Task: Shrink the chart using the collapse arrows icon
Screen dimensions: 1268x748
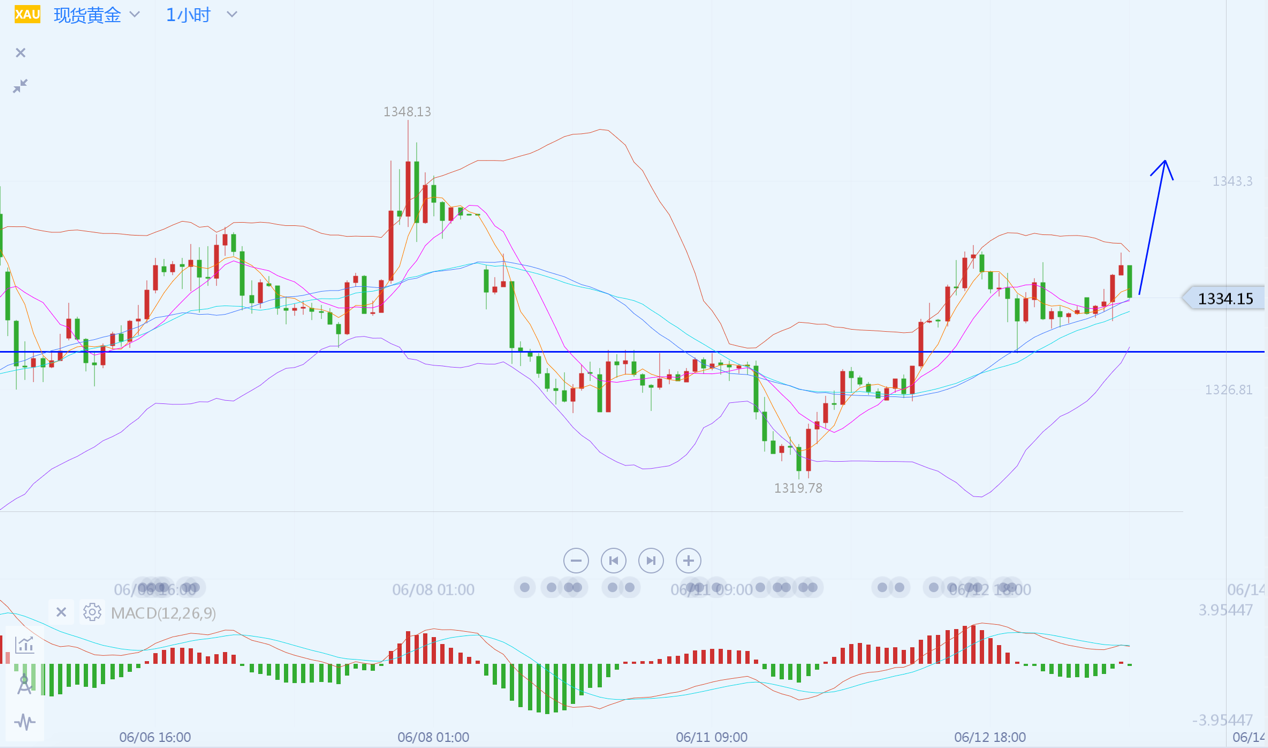Action: coord(20,86)
